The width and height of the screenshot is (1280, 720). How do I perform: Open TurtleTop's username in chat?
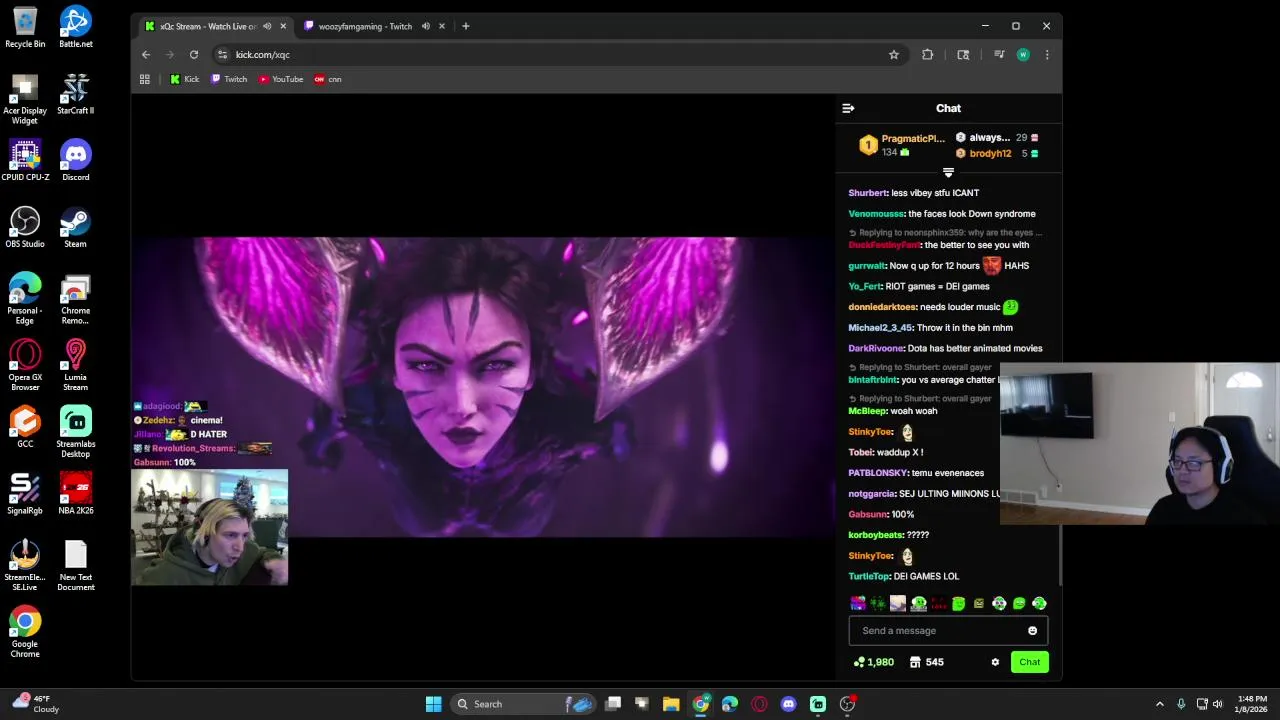pyautogui.click(x=868, y=576)
